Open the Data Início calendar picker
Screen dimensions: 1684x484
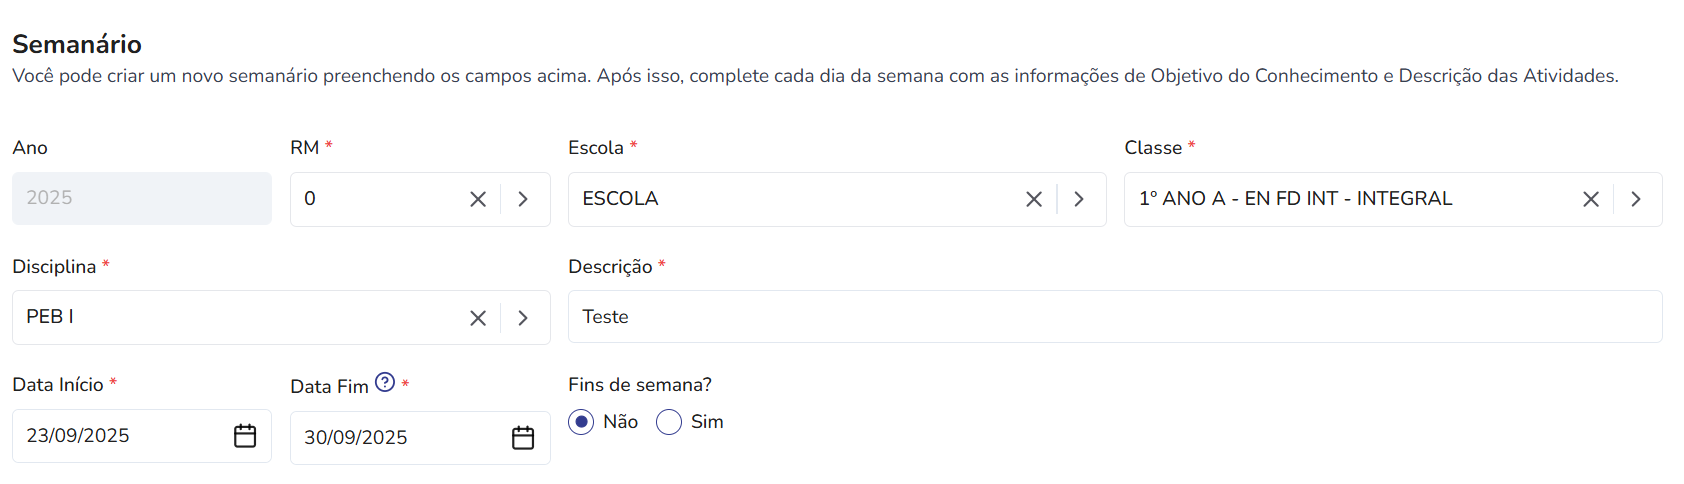(245, 436)
